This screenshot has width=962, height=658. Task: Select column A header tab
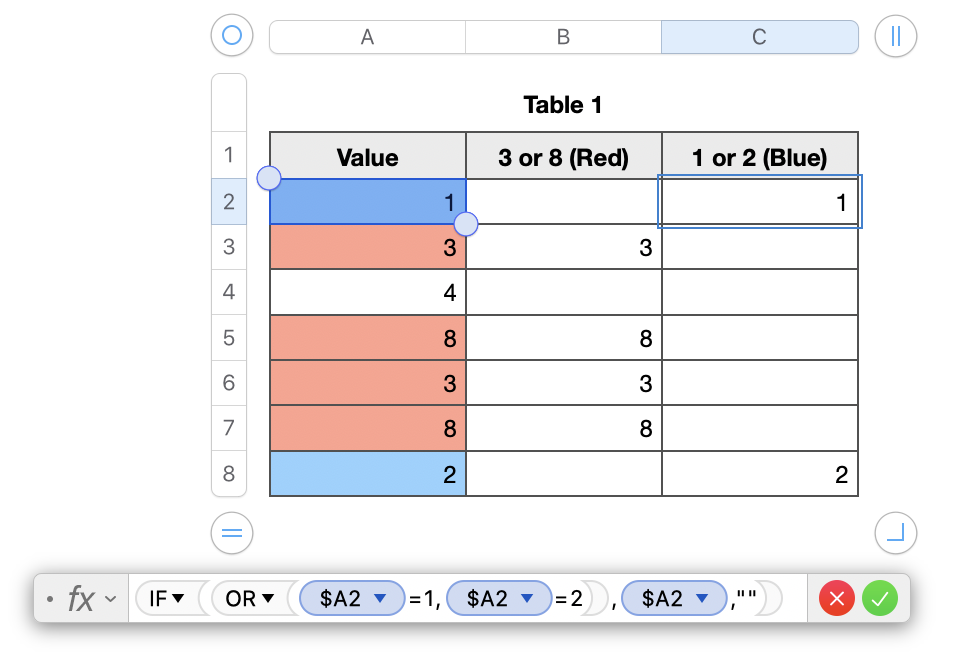click(367, 37)
